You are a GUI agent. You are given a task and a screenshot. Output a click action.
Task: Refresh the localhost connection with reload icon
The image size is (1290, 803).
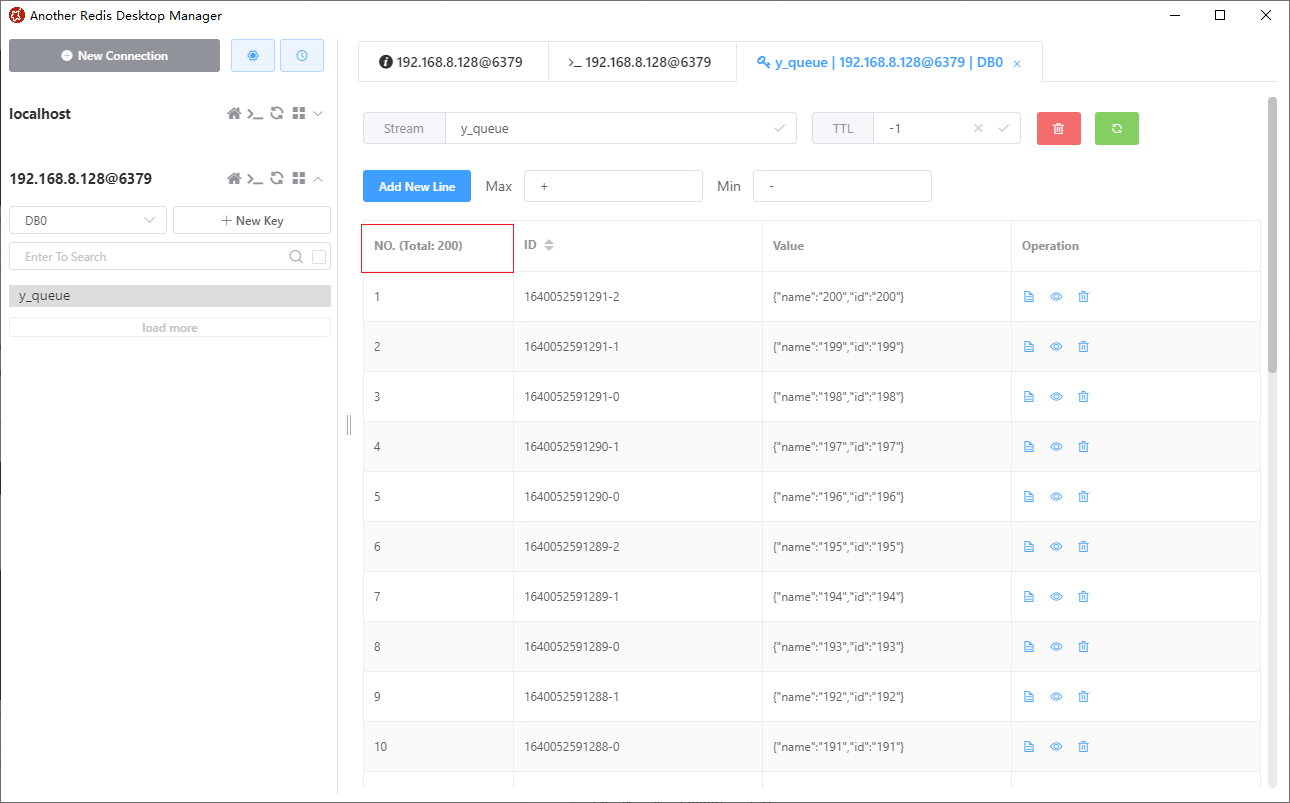[277, 113]
